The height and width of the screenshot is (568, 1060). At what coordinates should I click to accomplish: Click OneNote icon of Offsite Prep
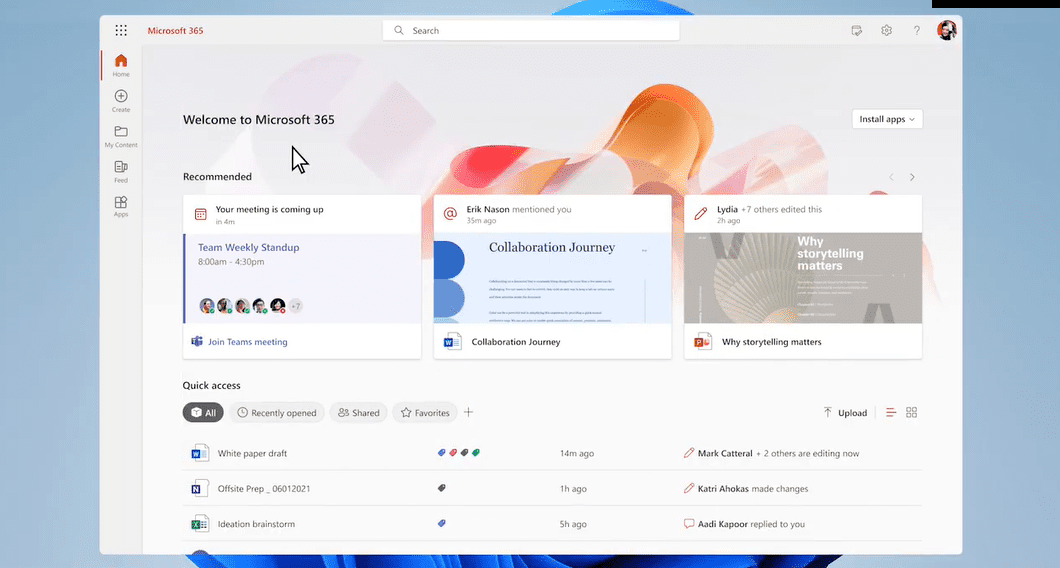click(199, 488)
